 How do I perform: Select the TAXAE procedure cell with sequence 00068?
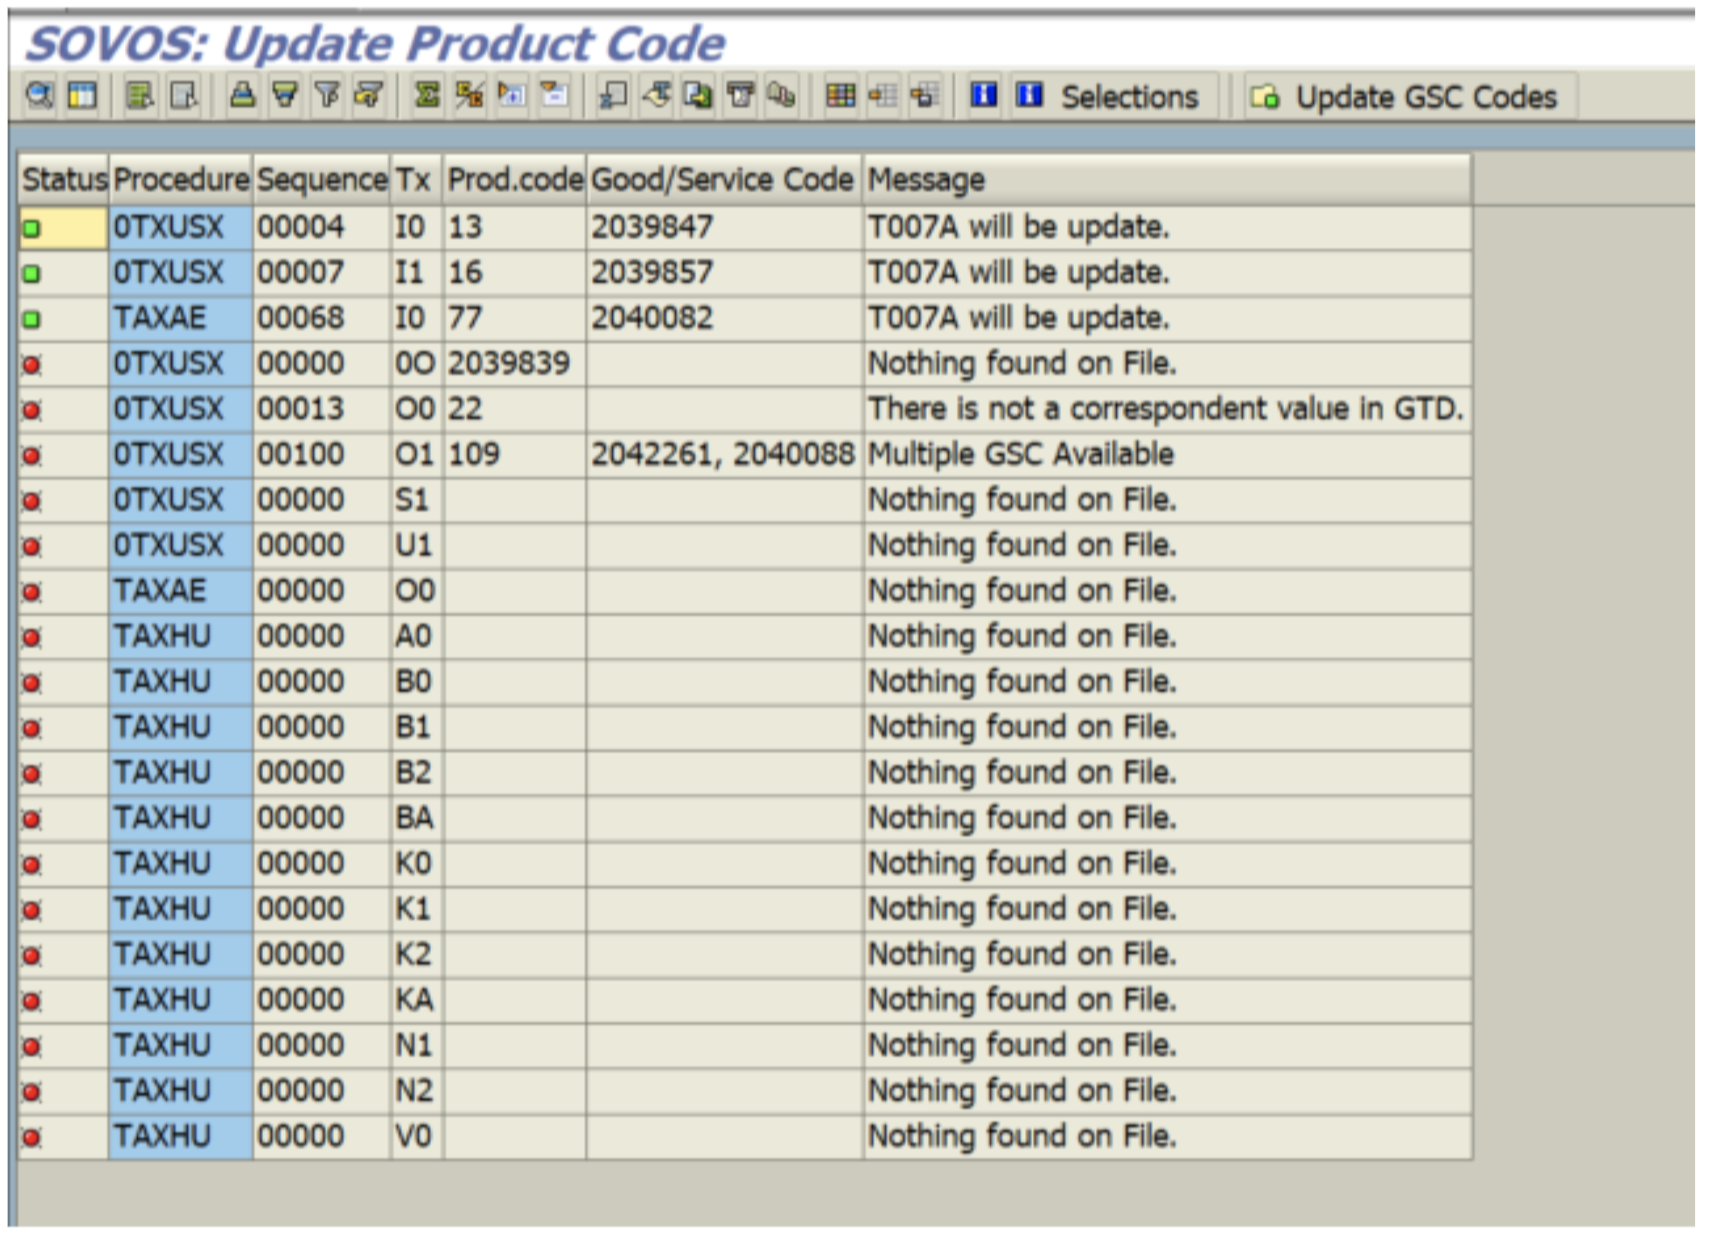point(160,318)
